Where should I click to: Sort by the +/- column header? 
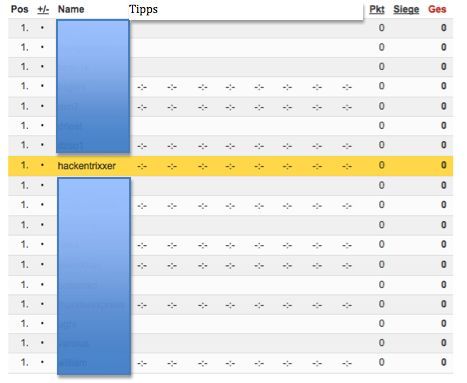click(43, 9)
